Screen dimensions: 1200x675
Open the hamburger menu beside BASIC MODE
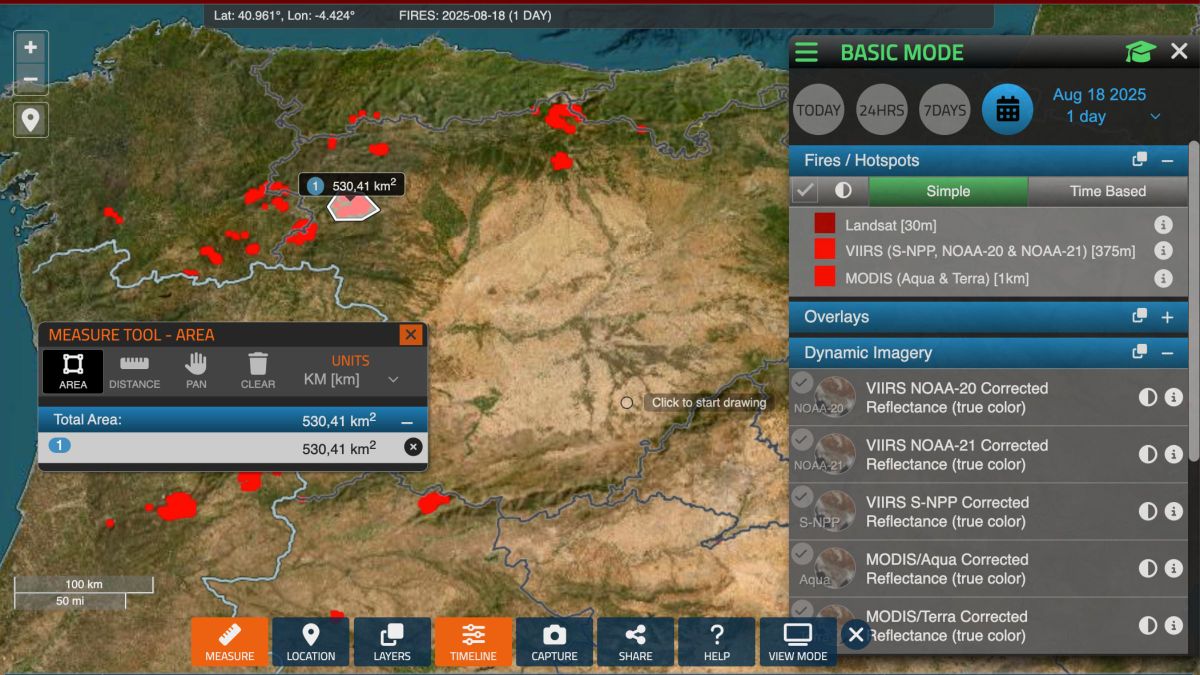click(x=806, y=52)
